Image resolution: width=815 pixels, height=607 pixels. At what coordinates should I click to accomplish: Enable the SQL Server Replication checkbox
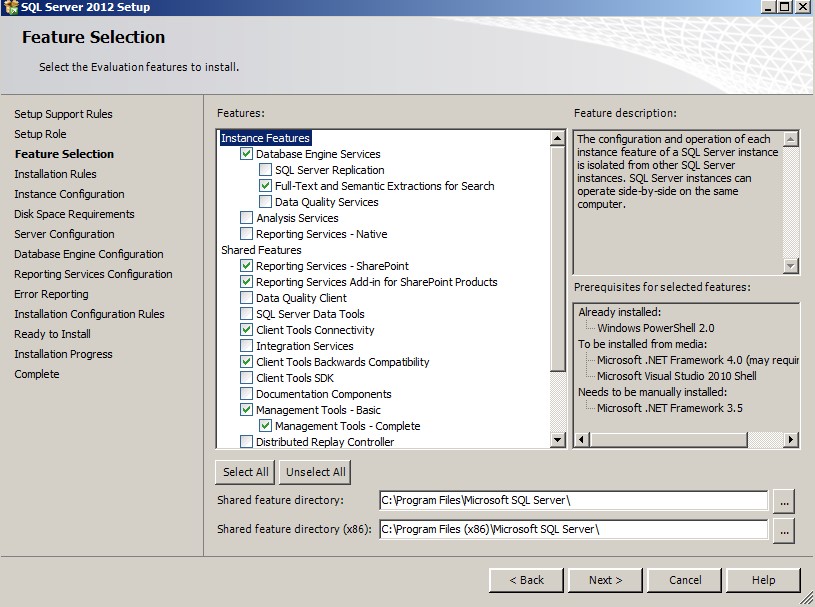[266, 170]
